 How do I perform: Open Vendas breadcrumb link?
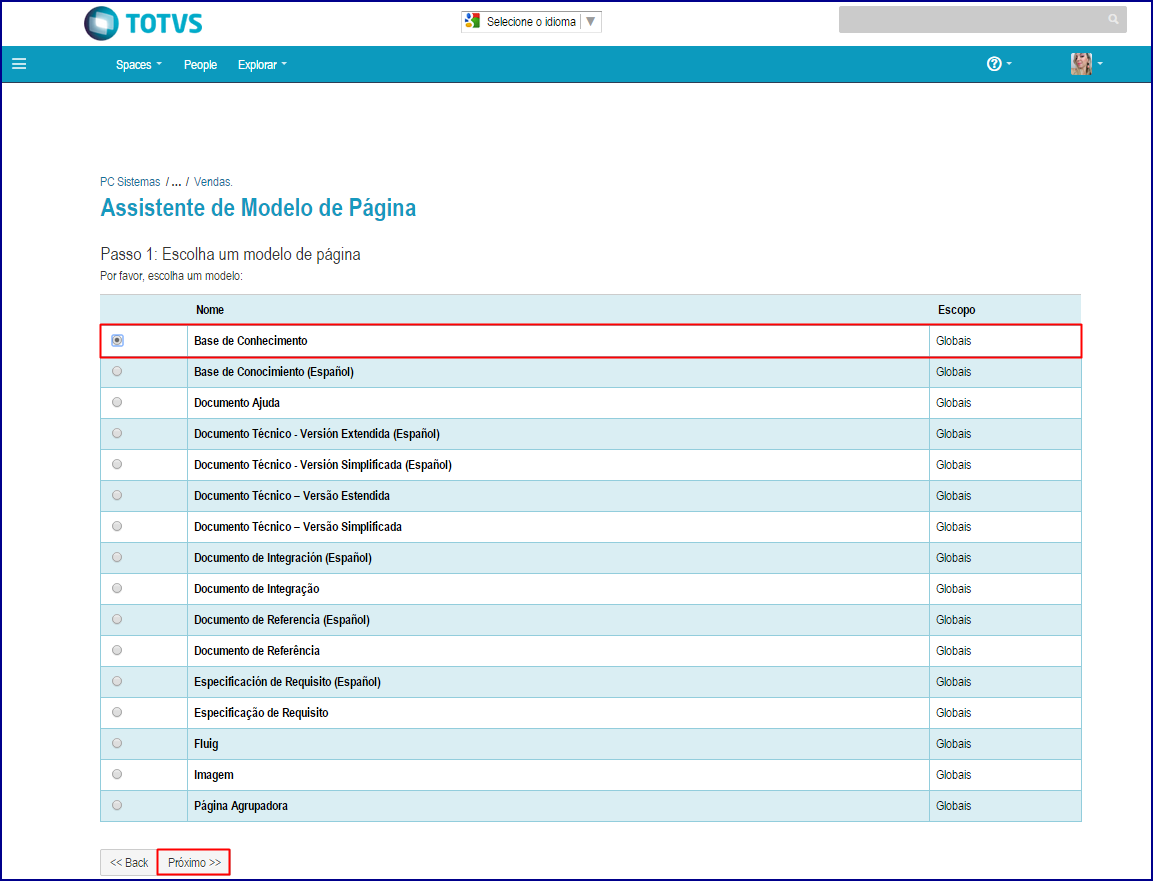tap(213, 182)
